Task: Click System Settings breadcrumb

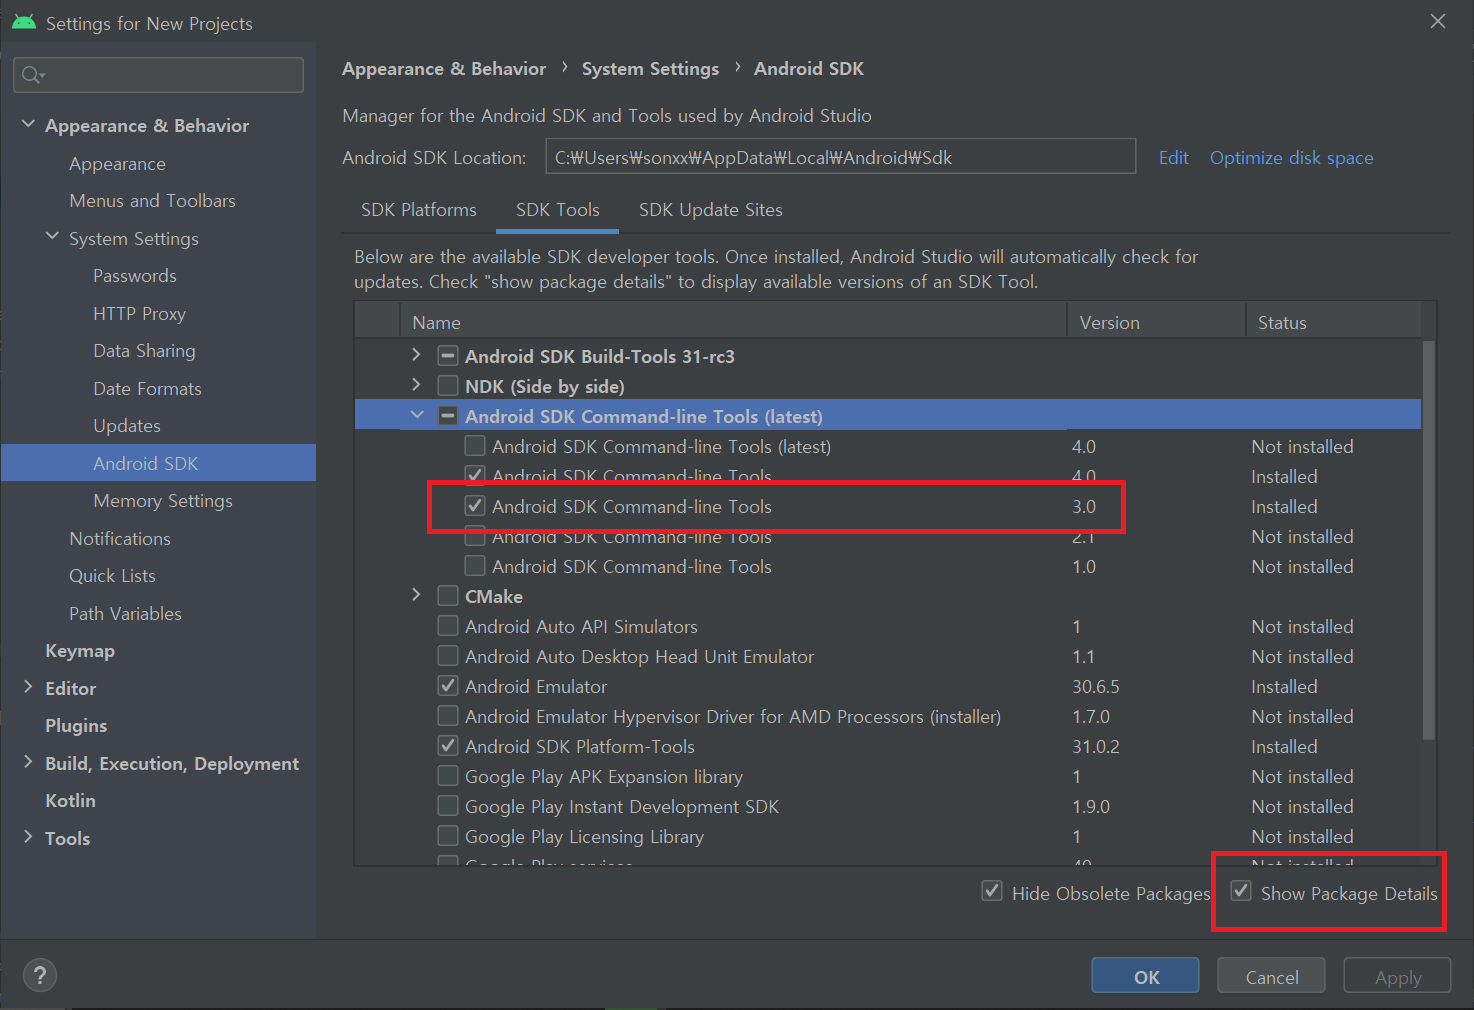Action: click(x=650, y=69)
